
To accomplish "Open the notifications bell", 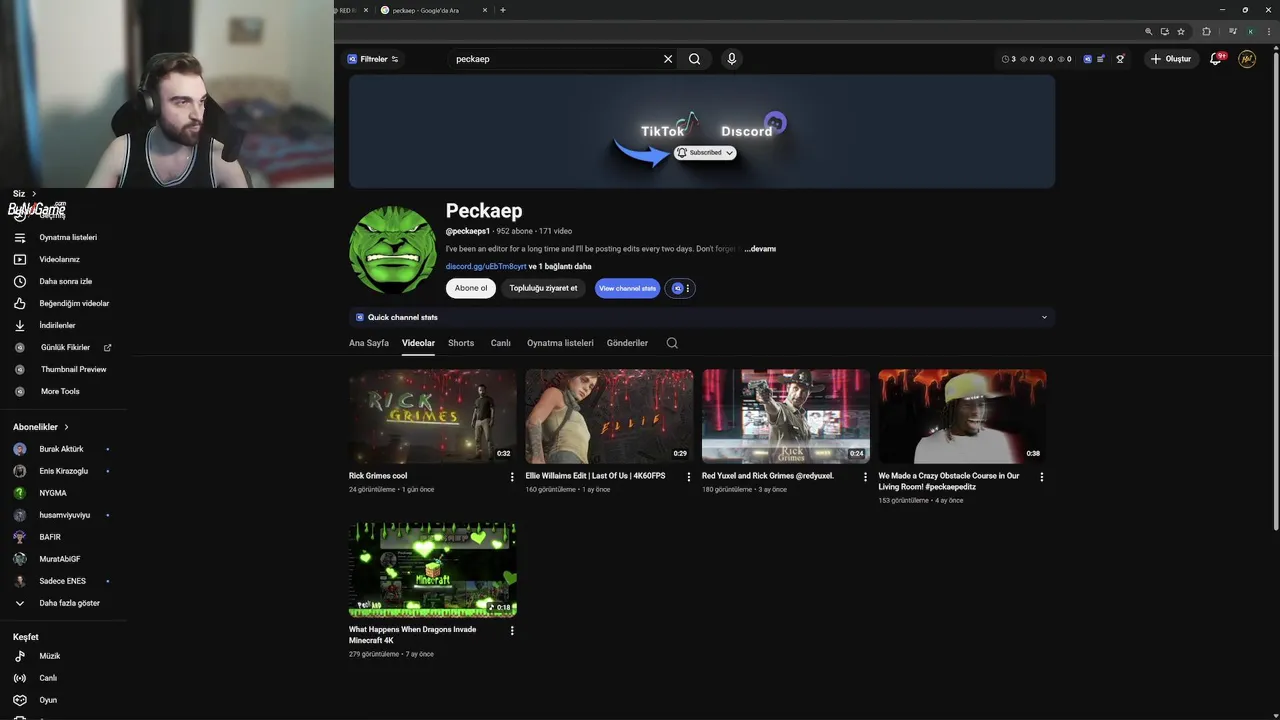I will pos(1216,59).
